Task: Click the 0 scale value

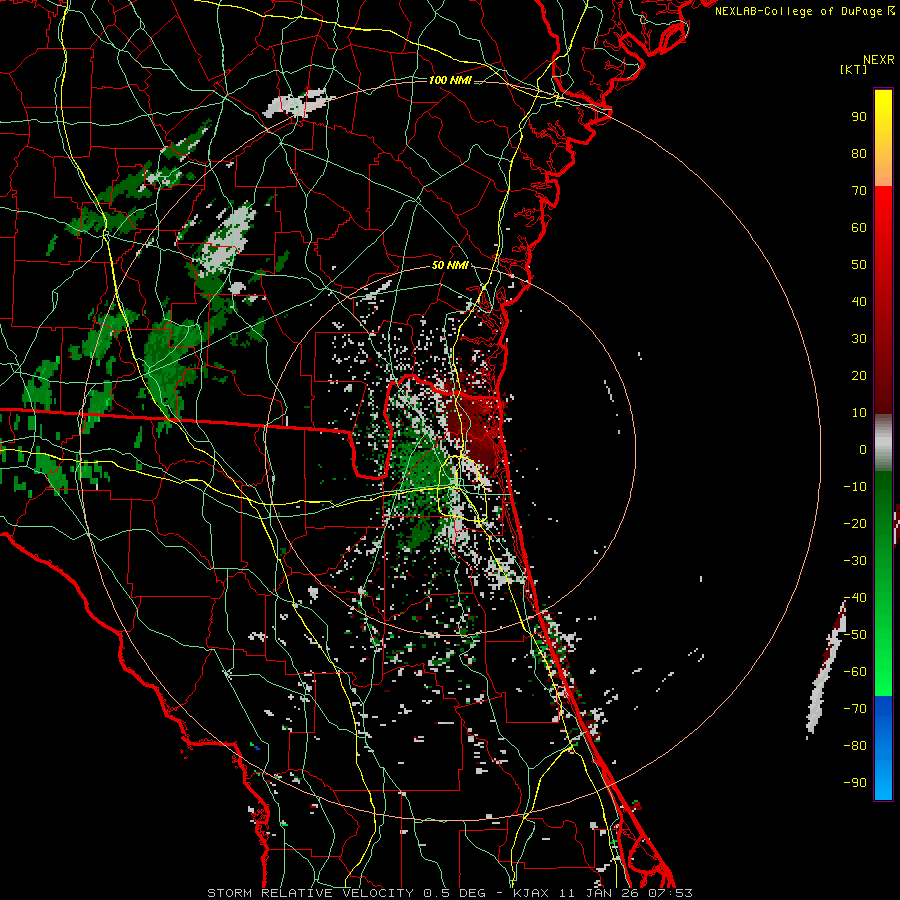Action: coord(863,450)
